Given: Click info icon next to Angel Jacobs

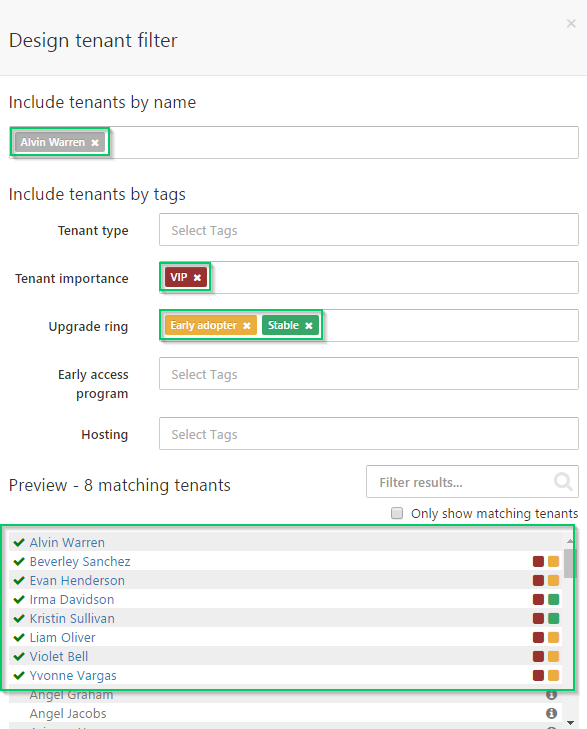Looking at the screenshot, I should [551, 713].
